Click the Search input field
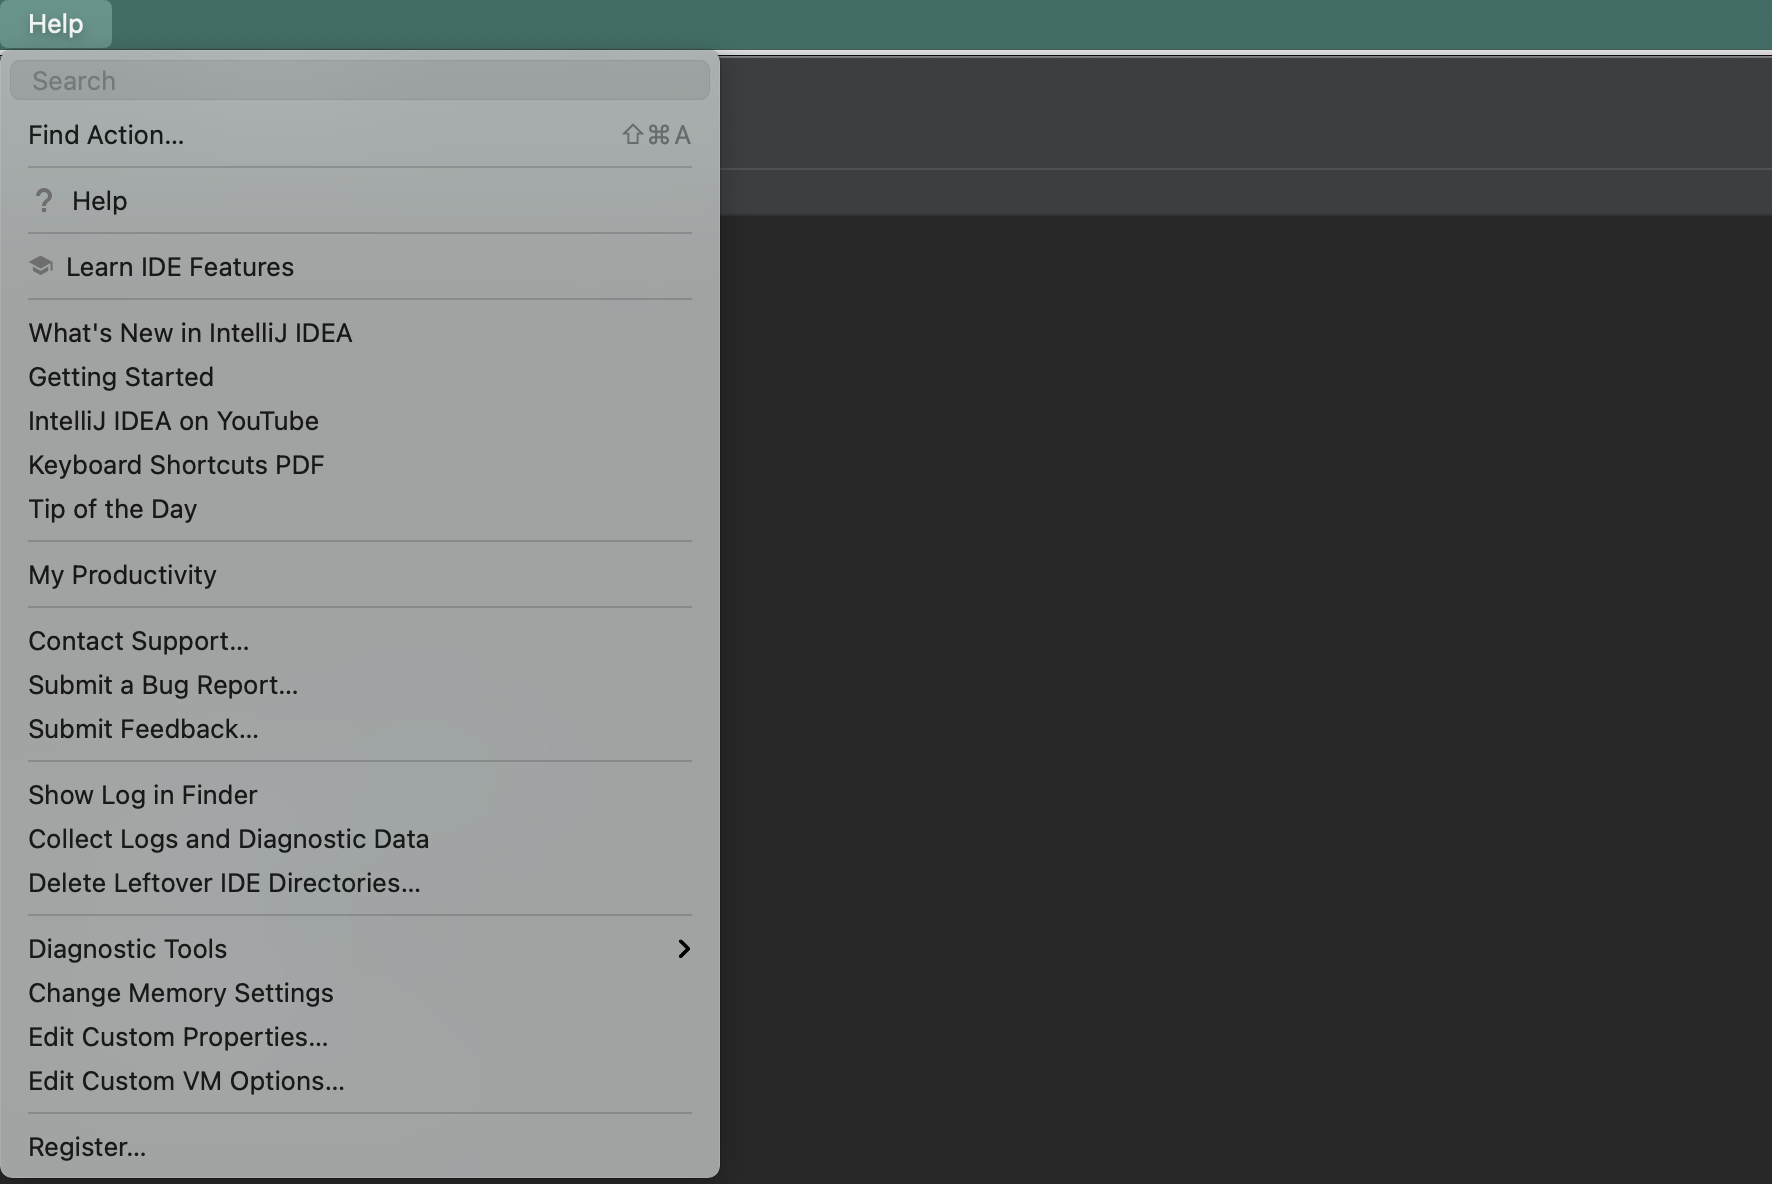The width and height of the screenshot is (1772, 1184). (360, 80)
